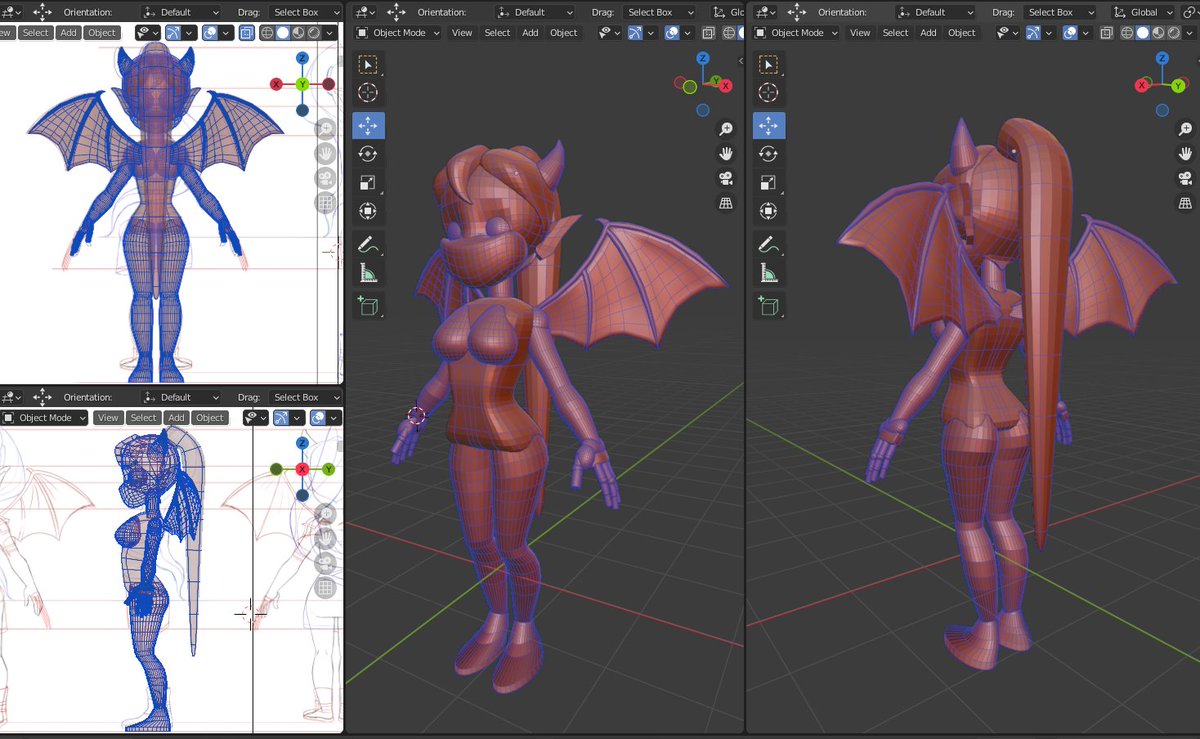Click the camera icon in front wireframe viewport
This screenshot has height=739, width=1200.
click(x=325, y=179)
